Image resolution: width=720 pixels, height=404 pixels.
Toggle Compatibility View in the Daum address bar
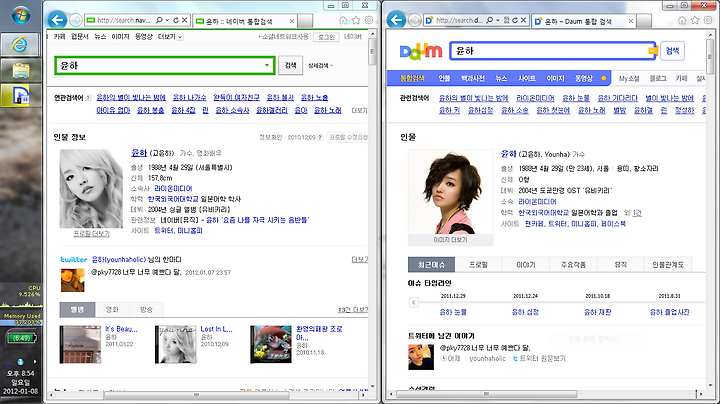tap(506, 20)
